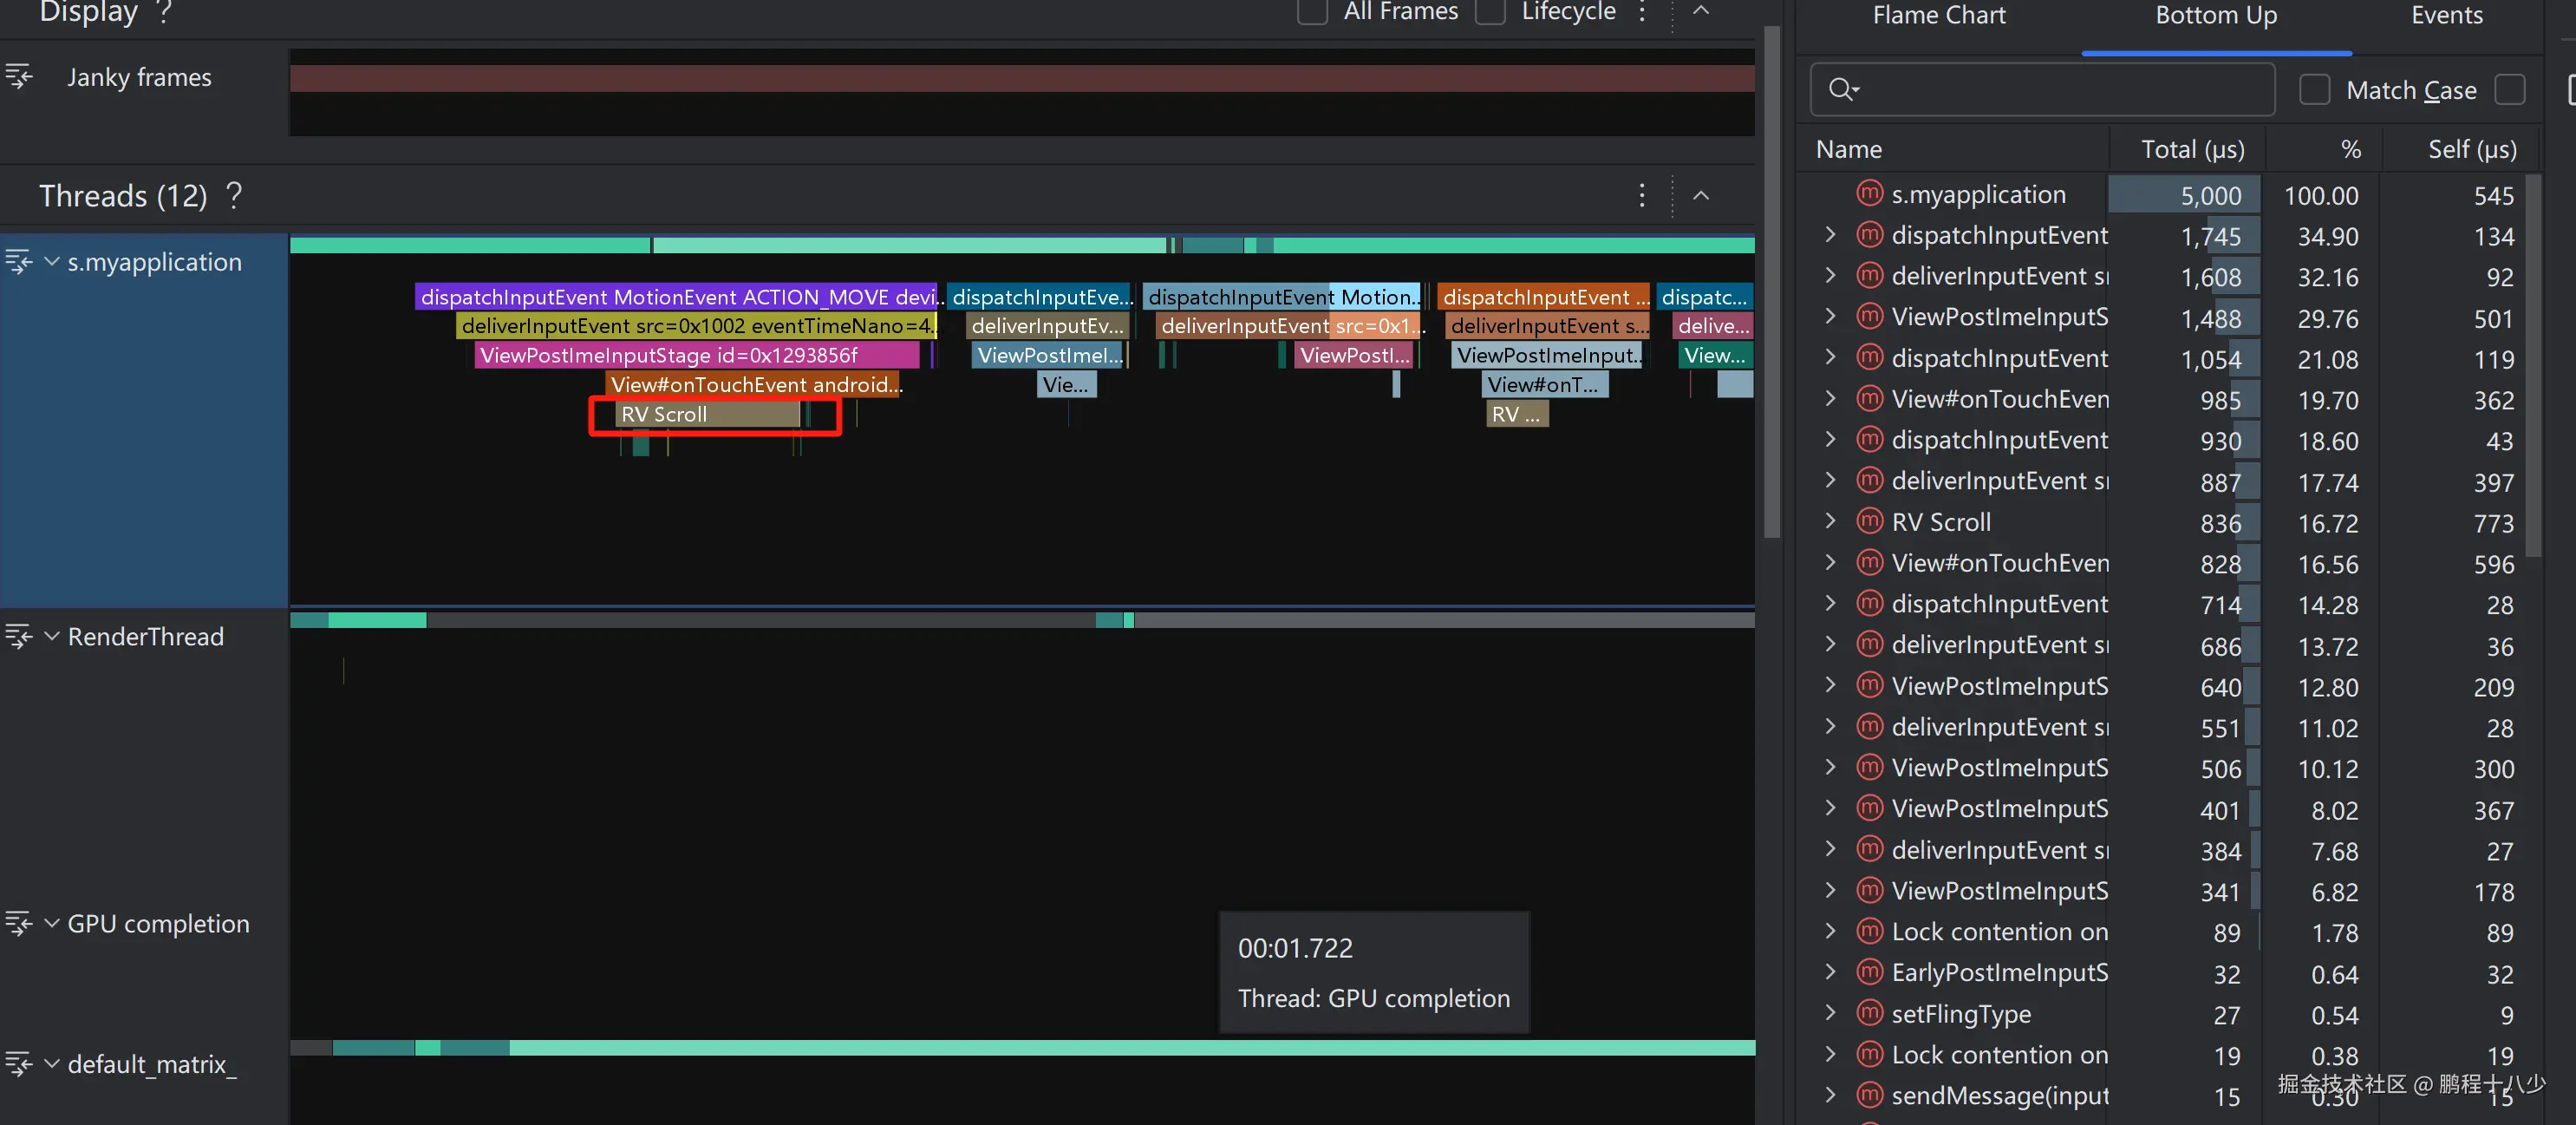
Task: Open the Threads section kebab menu
Action: click(1641, 195)
